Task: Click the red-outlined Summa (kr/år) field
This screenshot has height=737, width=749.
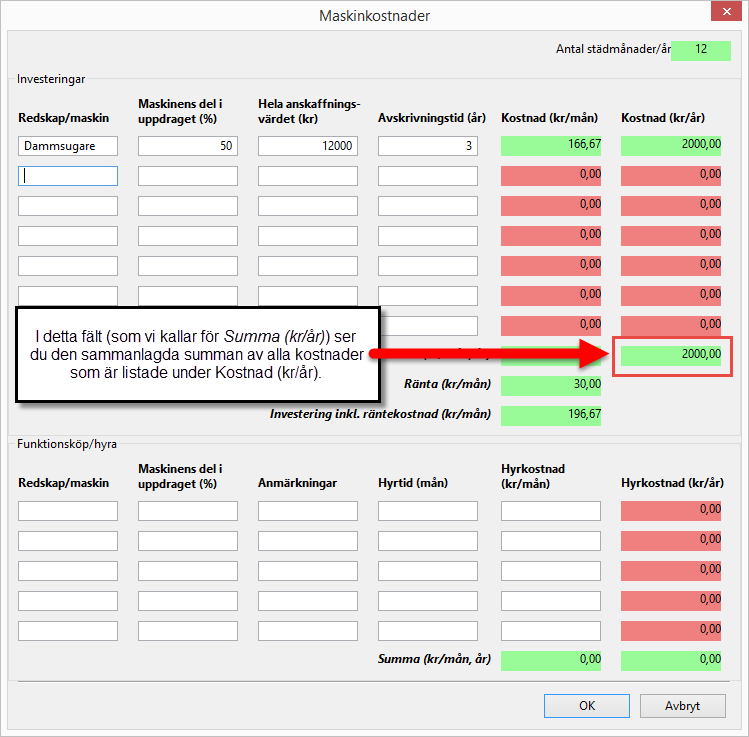Action: pos(671,355)
